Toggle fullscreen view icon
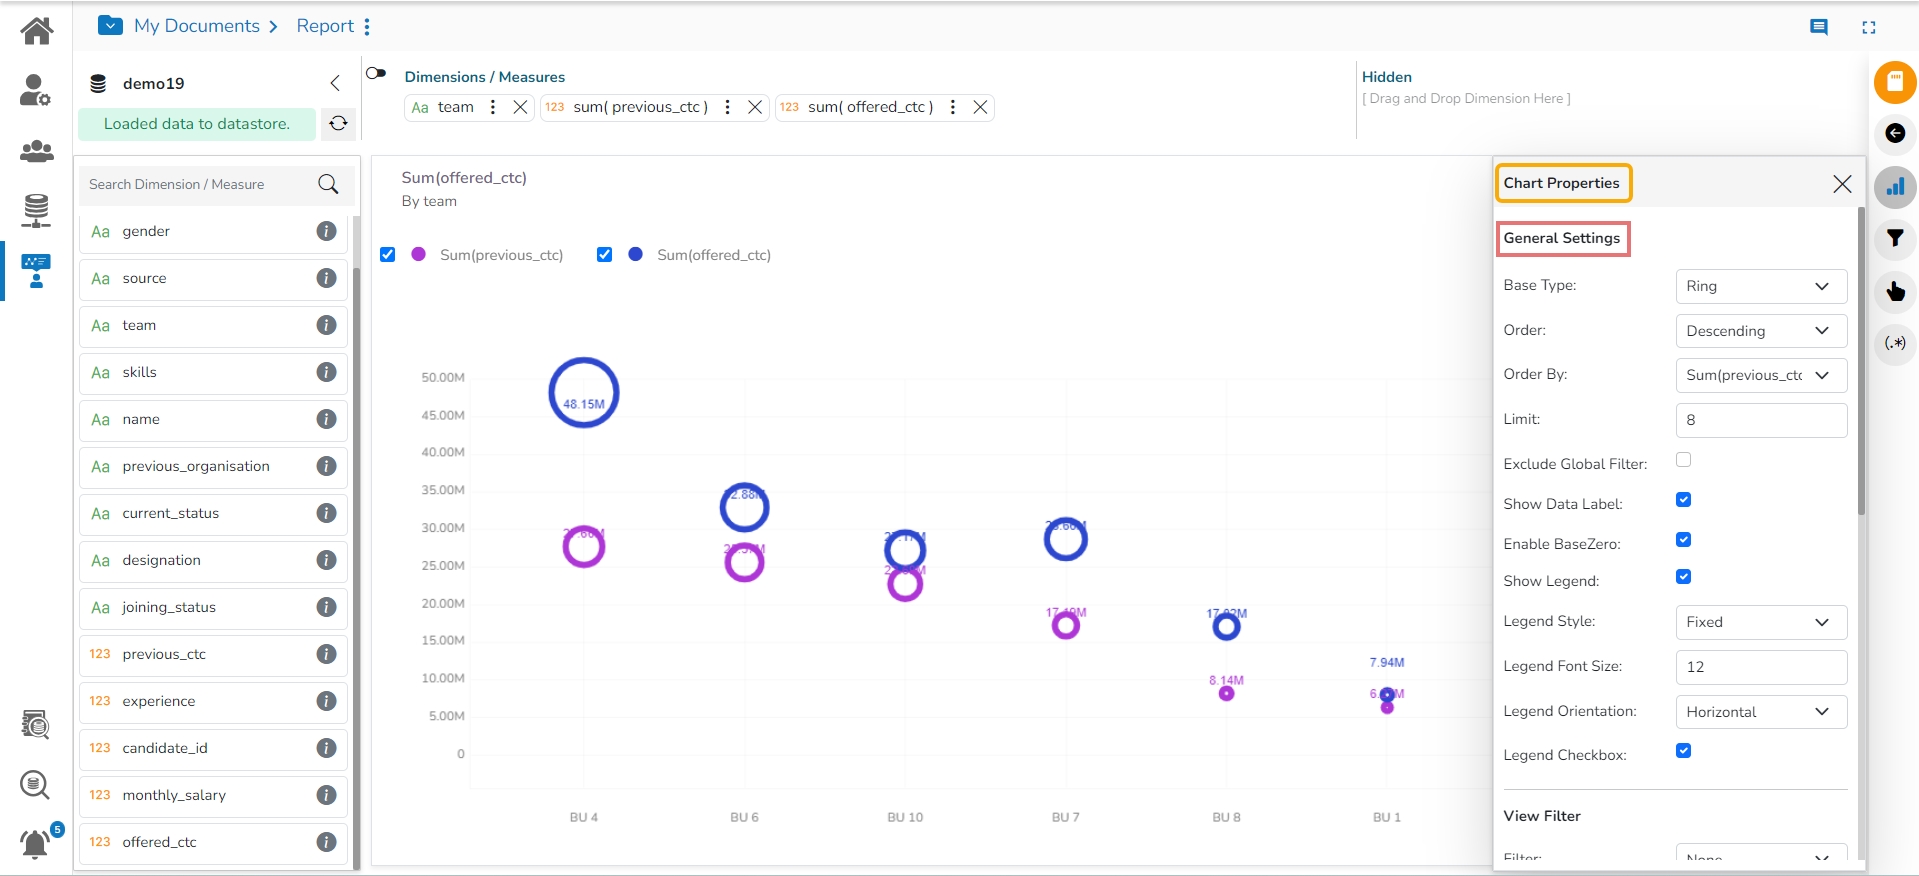Screen dimensions: 1919x876 click(1868, 27)
